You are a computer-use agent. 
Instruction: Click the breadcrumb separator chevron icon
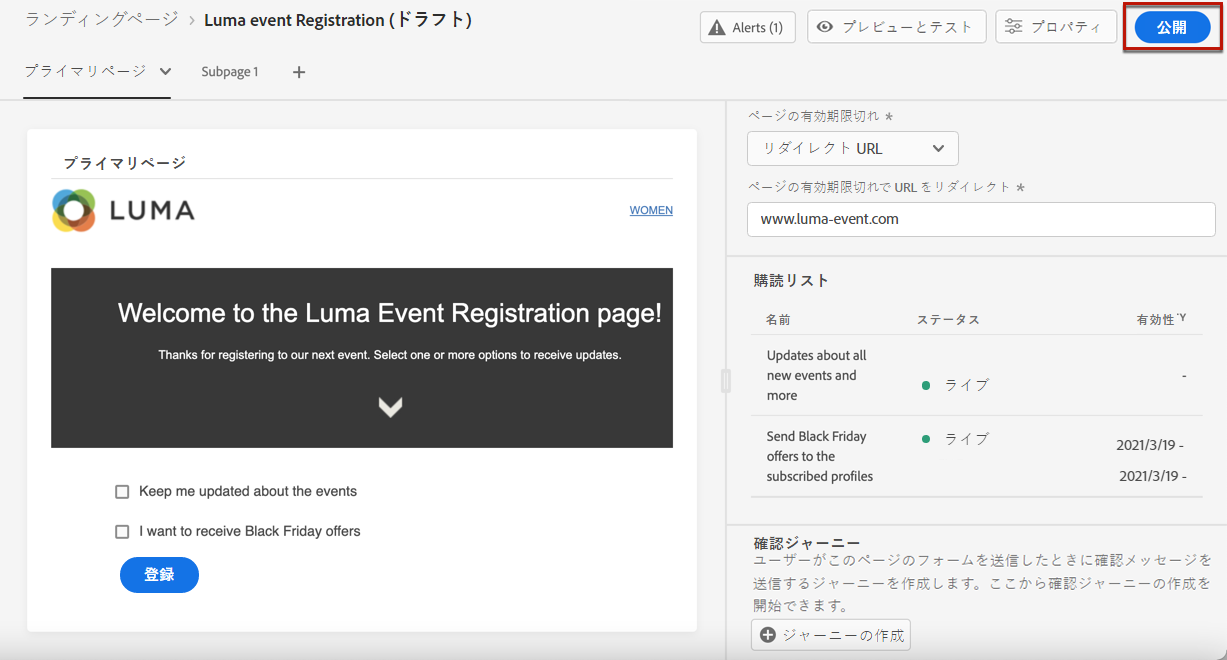[191, 20]
